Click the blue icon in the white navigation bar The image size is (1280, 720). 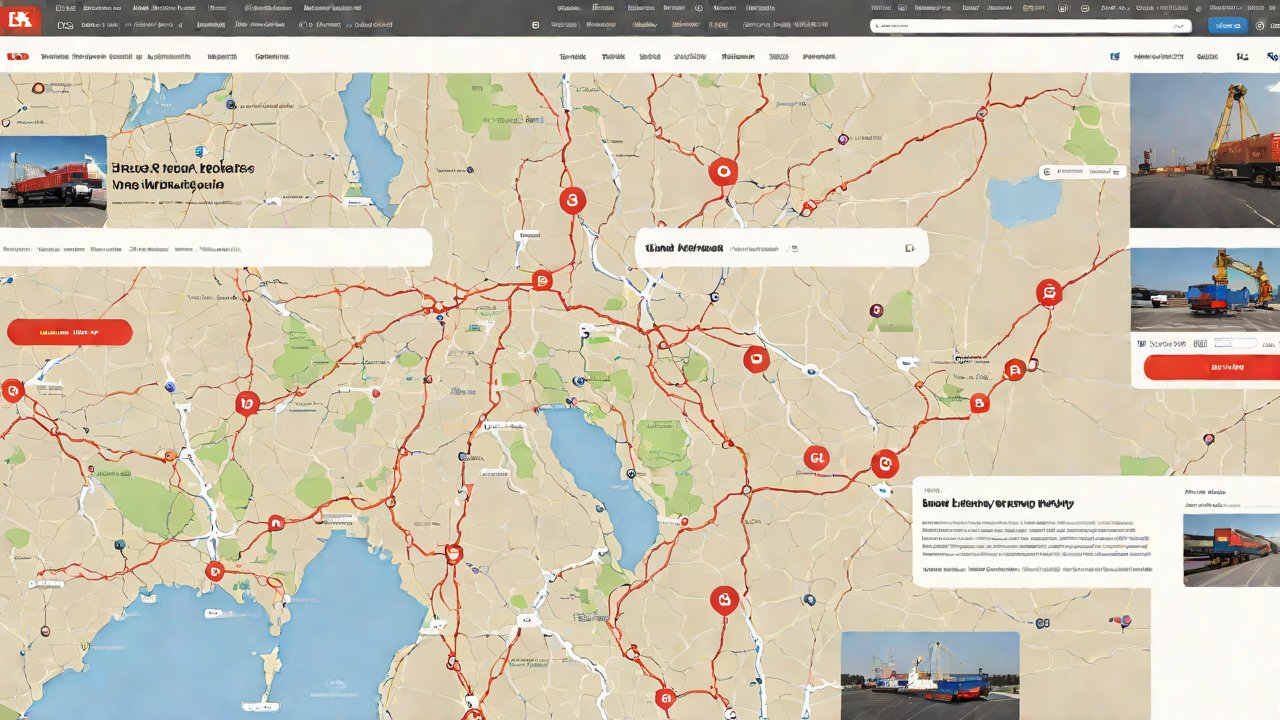(x=1115, y=57)
